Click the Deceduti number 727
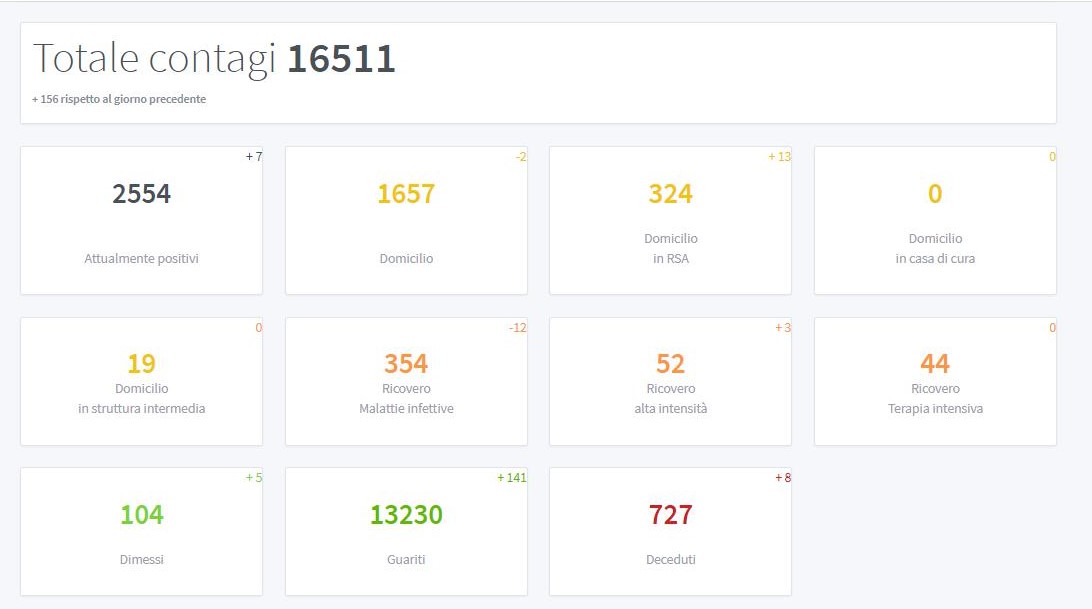The image size is (1092, 609). click(x=670, y=515)
